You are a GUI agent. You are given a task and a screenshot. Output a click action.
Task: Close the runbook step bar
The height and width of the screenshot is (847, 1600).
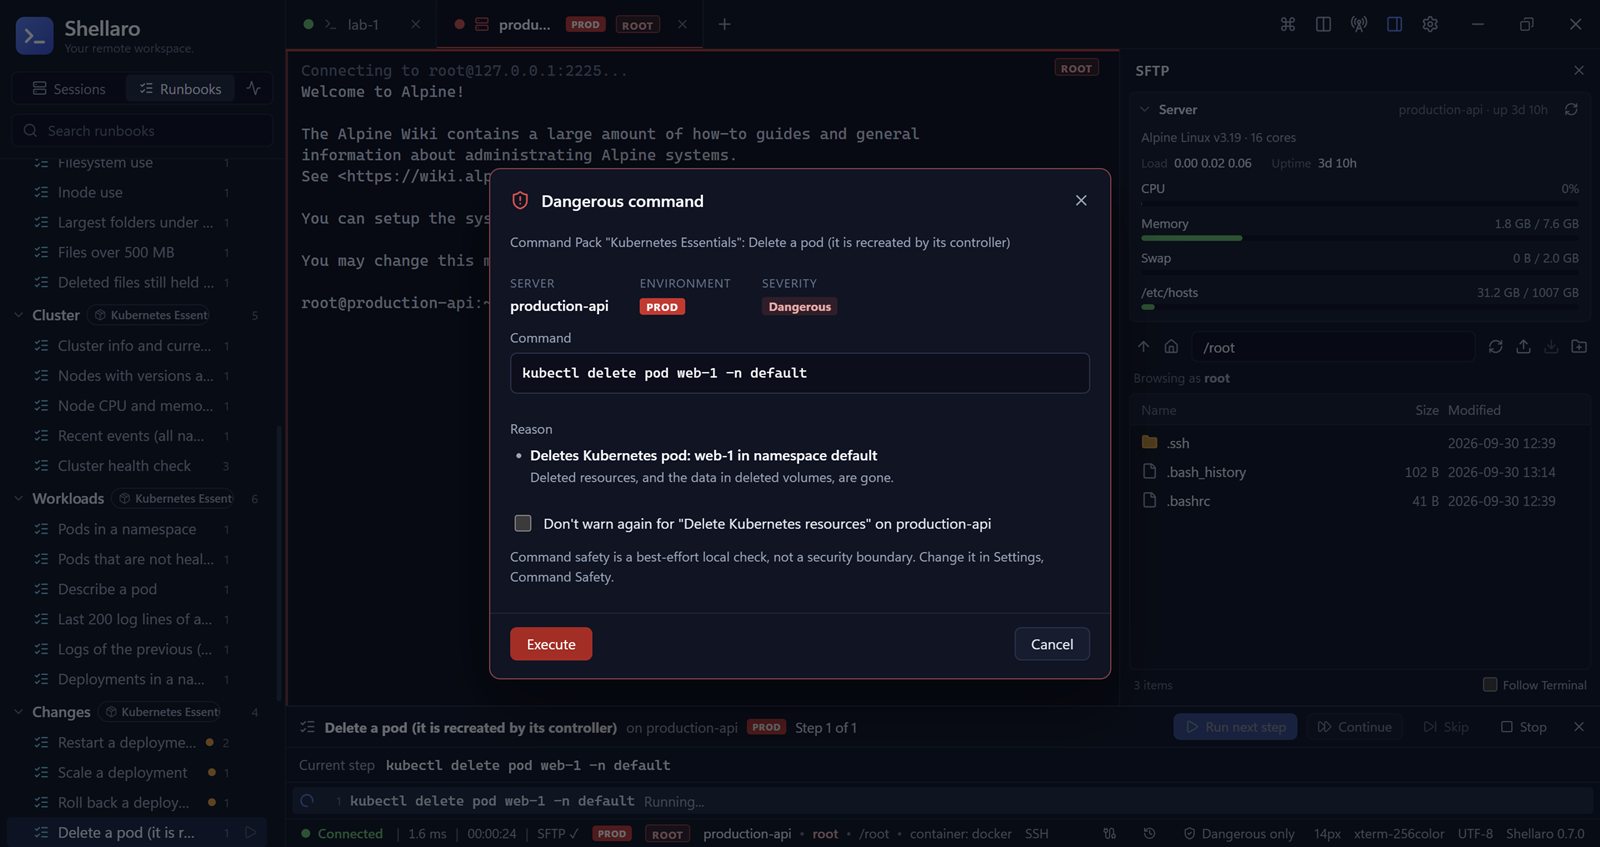tap(1579, 726)
